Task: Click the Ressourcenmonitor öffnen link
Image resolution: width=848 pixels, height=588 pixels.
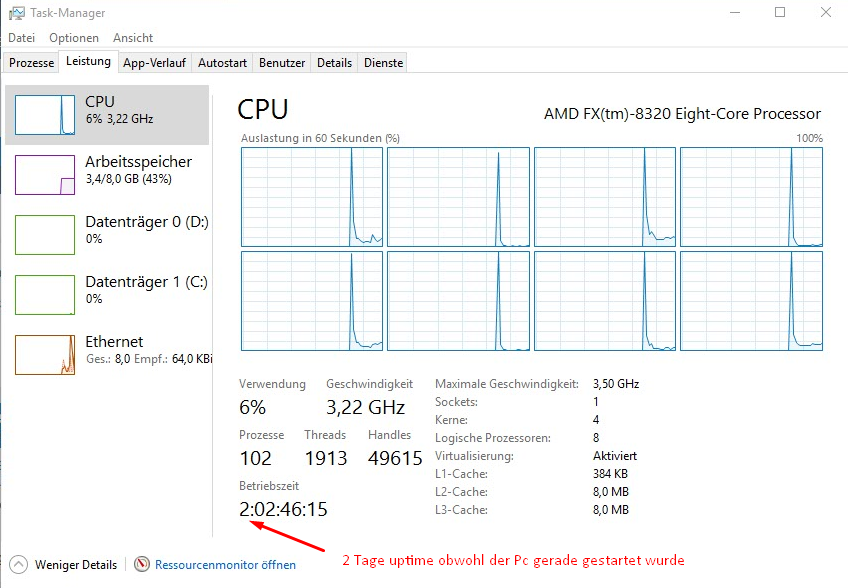Action: pyautogui.click(x=225, y=565)
